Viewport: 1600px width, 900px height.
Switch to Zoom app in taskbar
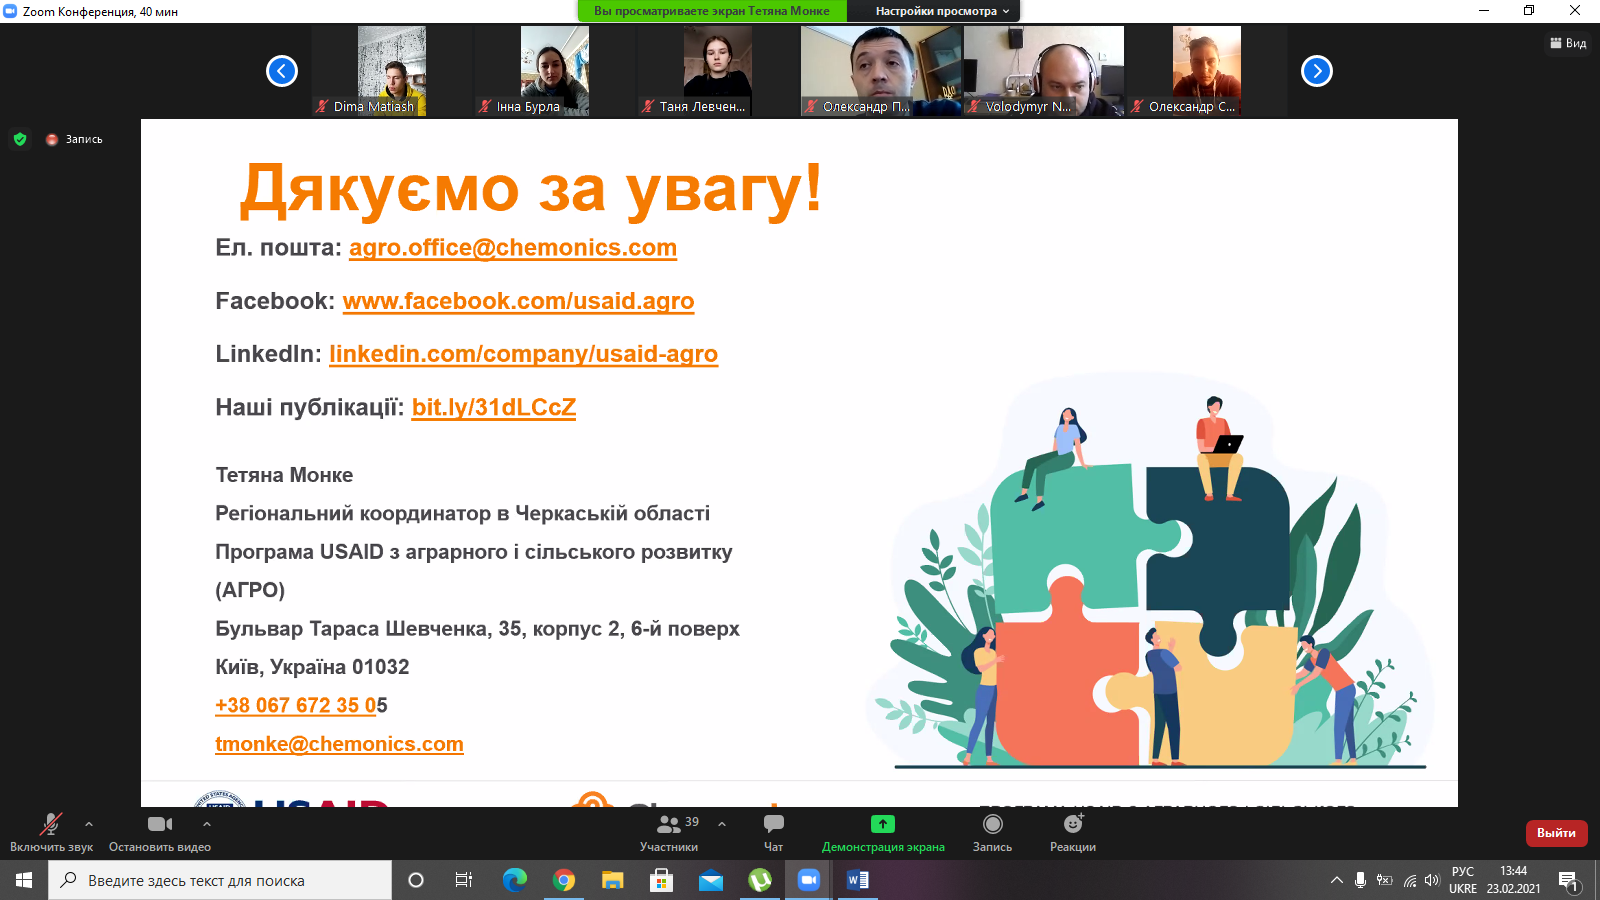pyautogui.click(x=809, y=880)
